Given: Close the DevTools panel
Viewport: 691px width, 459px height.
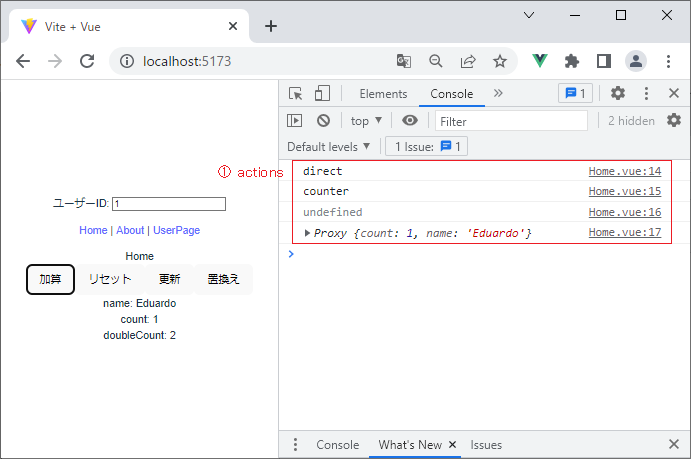Looking at the screenshot, I should (674, 93).
